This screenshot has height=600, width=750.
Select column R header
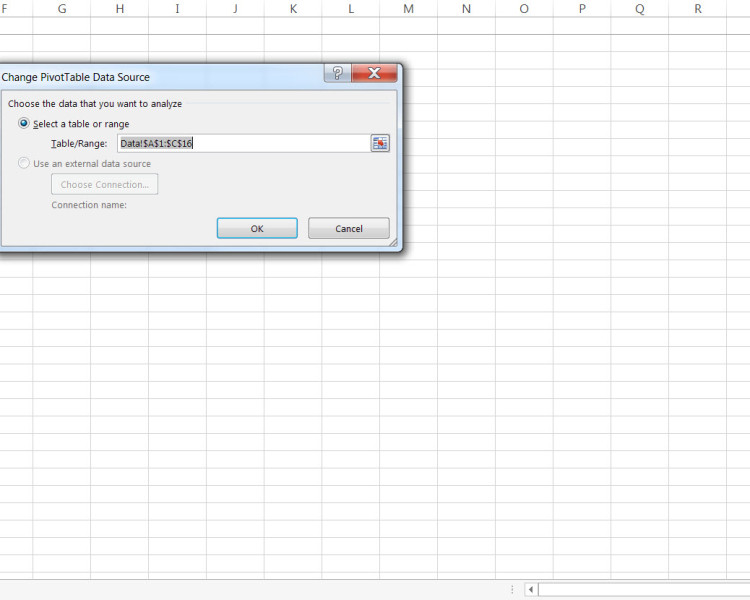coord(697,9)
